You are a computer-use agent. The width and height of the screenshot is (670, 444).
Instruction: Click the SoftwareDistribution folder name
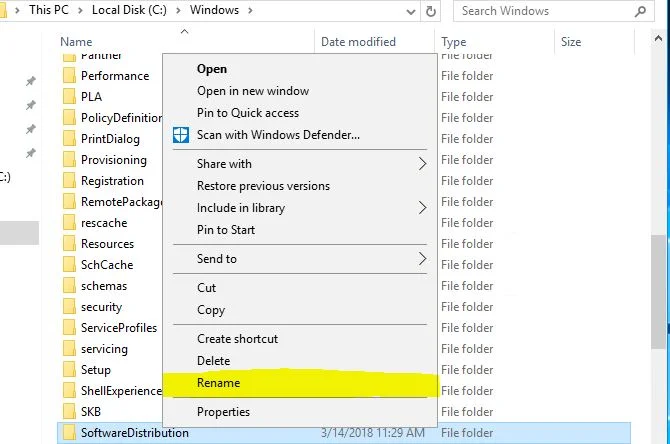[135, 433]
